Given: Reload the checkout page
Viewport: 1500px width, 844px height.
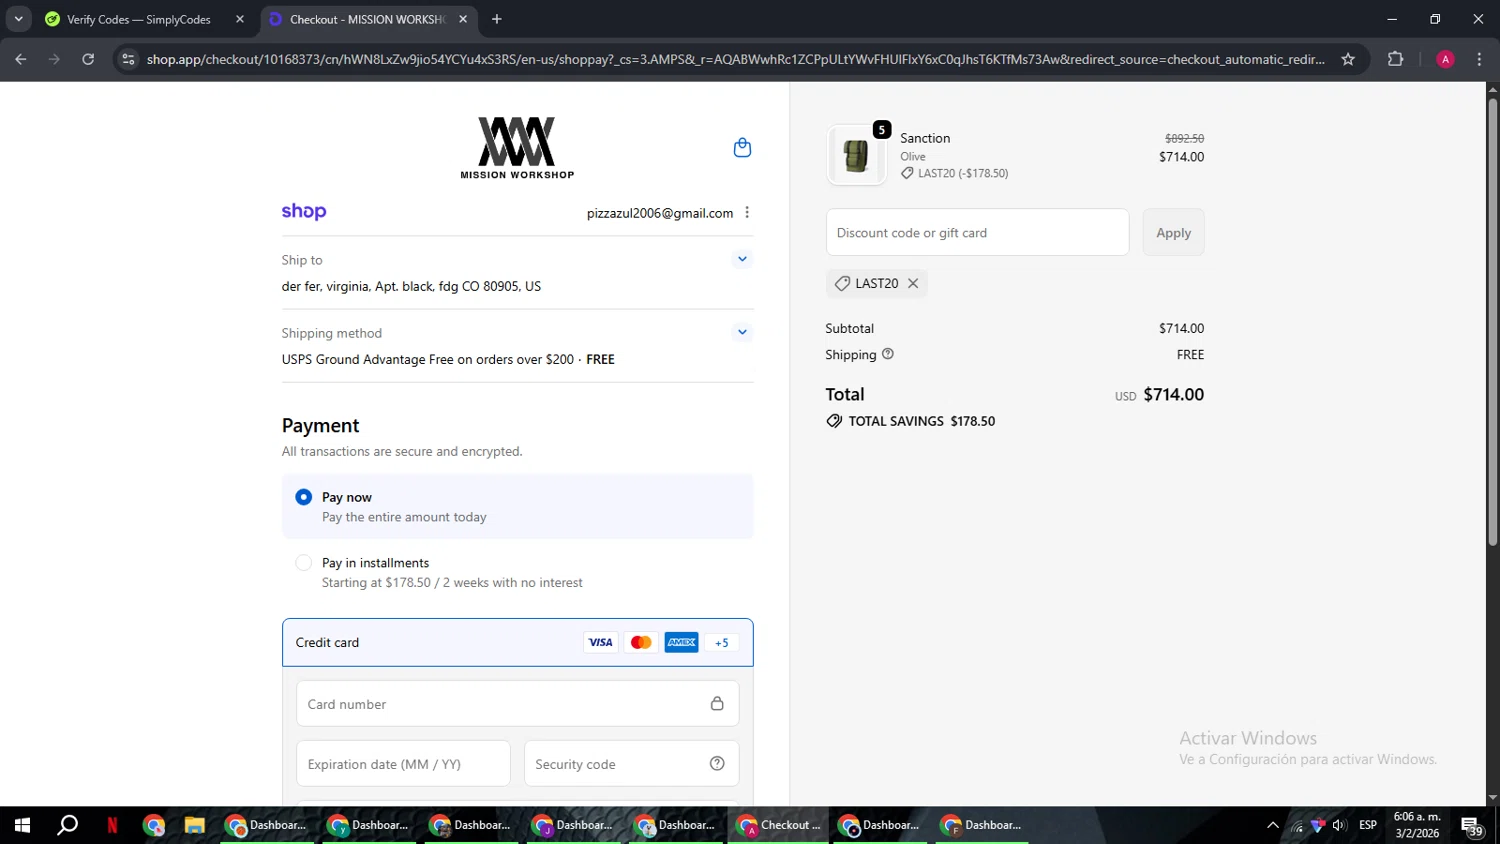Looking at the screenshot, I should coord(88,59).
